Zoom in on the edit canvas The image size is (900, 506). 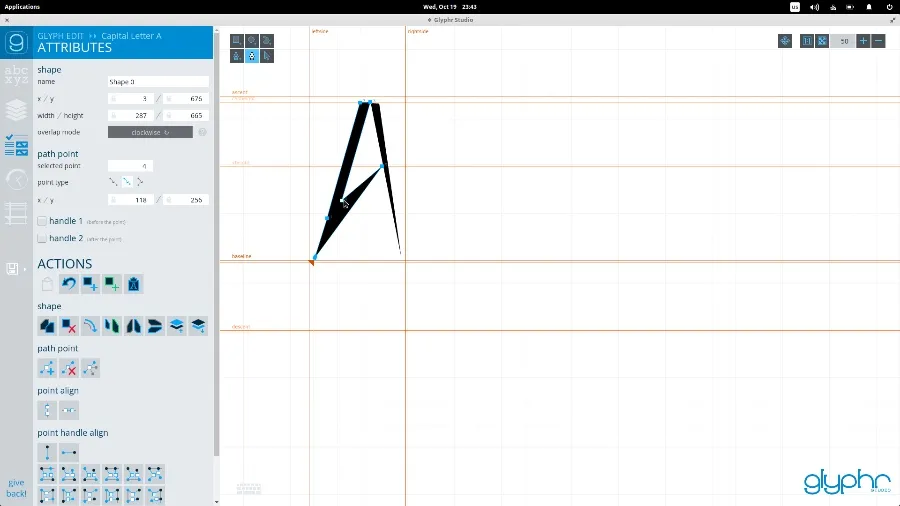click(863, 41)
